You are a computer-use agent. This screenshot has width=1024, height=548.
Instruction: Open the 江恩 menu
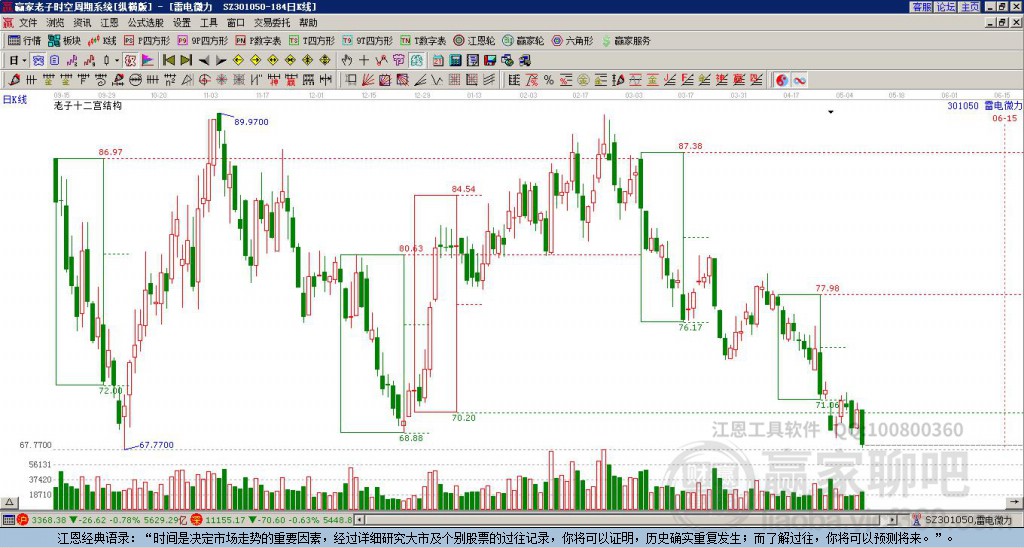[109, 23]
